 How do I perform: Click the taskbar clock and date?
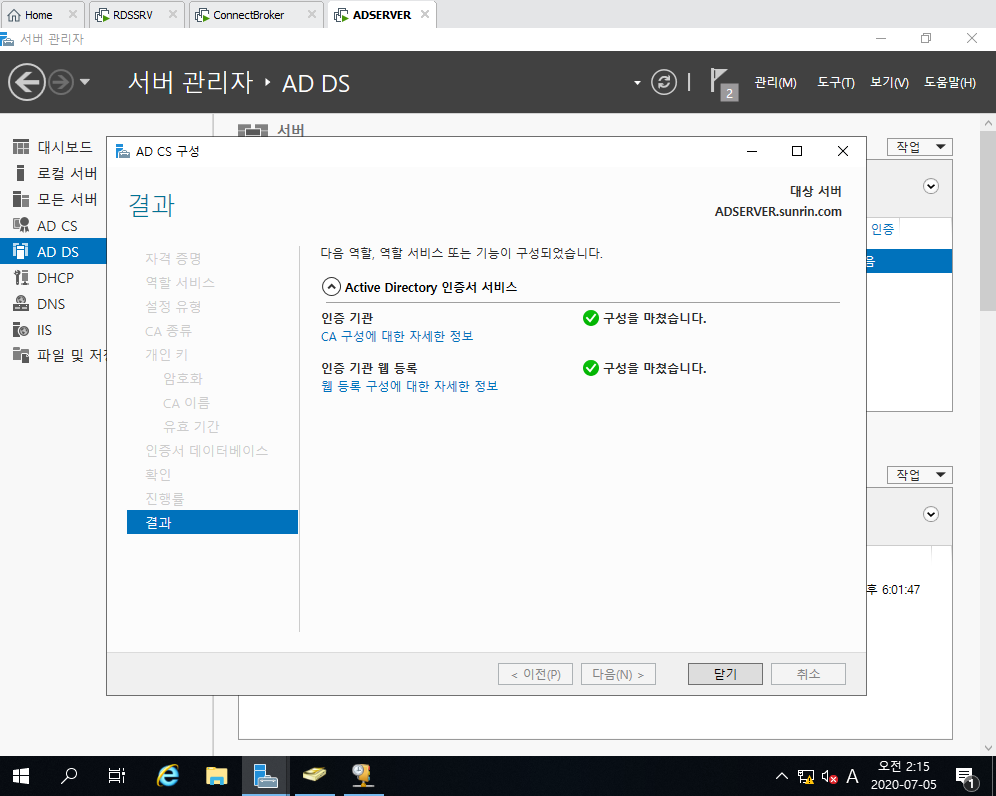click(903, 776)
